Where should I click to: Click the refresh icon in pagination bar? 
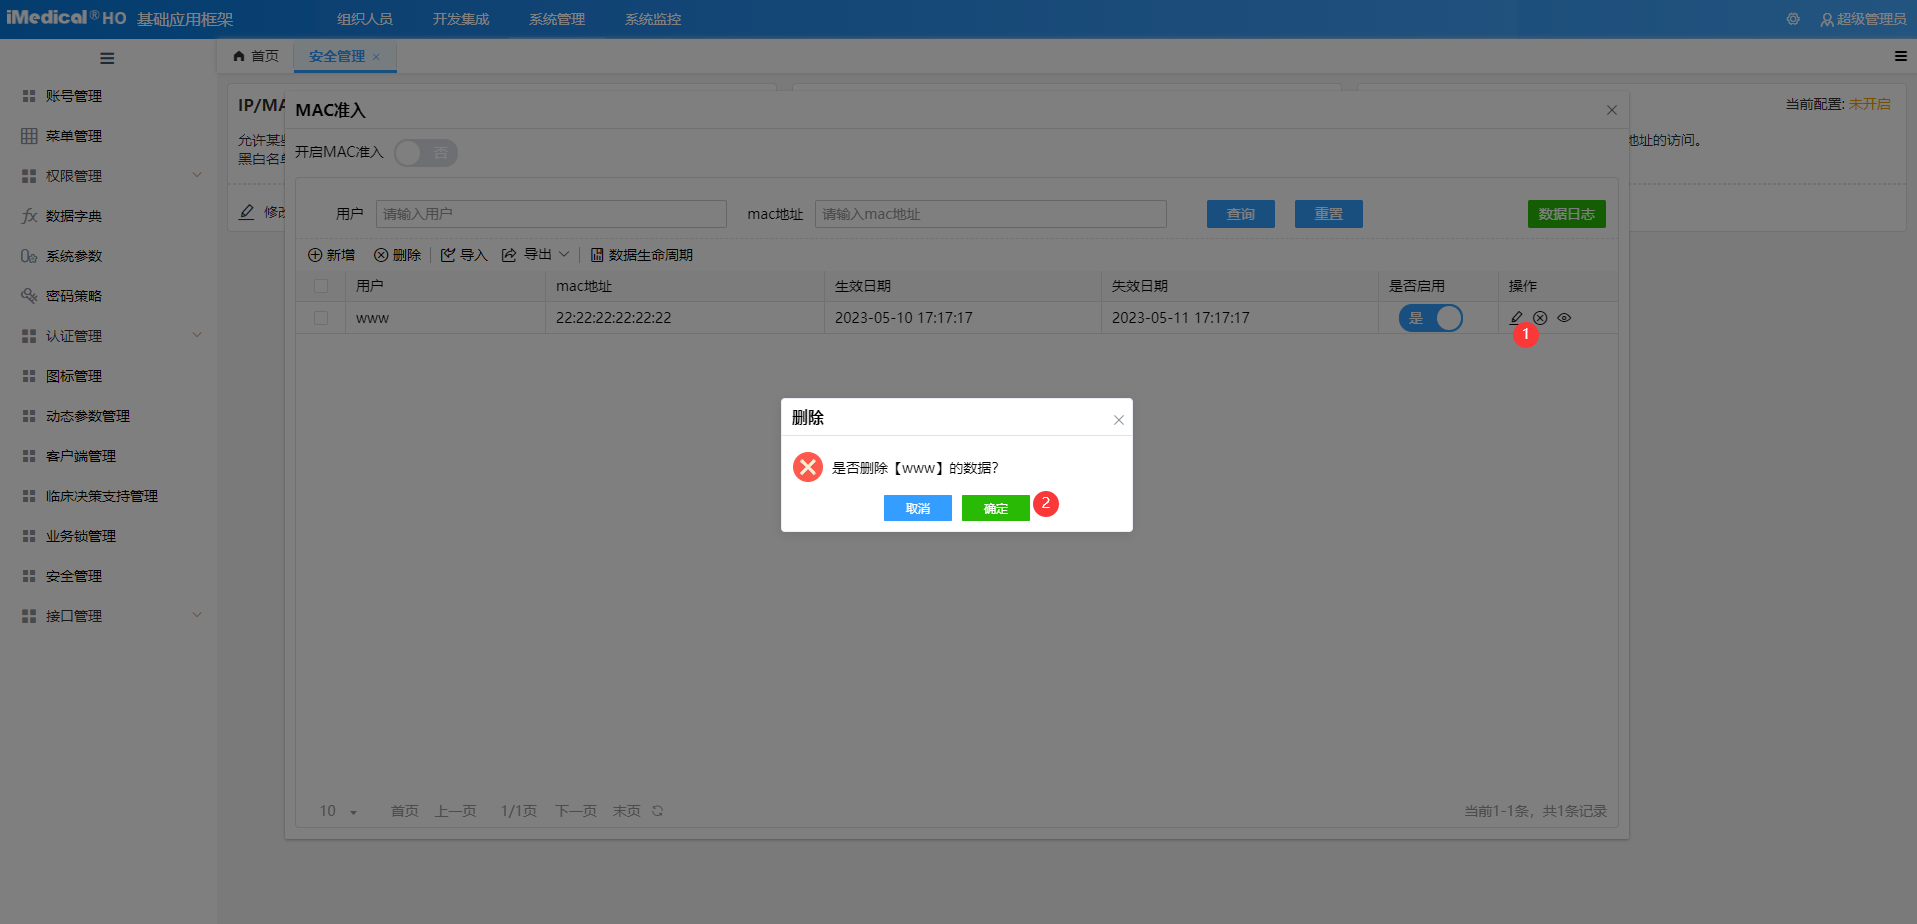click(x=658, y=811)
